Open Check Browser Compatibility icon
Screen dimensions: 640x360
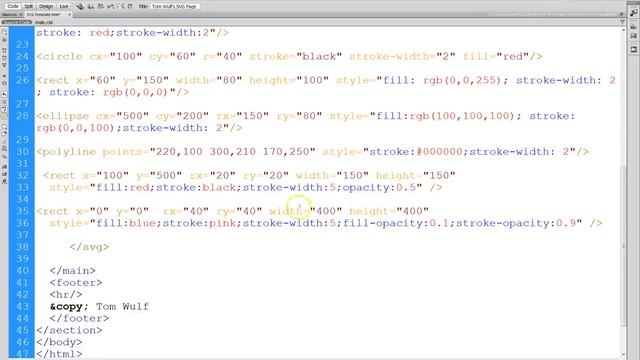111,7
